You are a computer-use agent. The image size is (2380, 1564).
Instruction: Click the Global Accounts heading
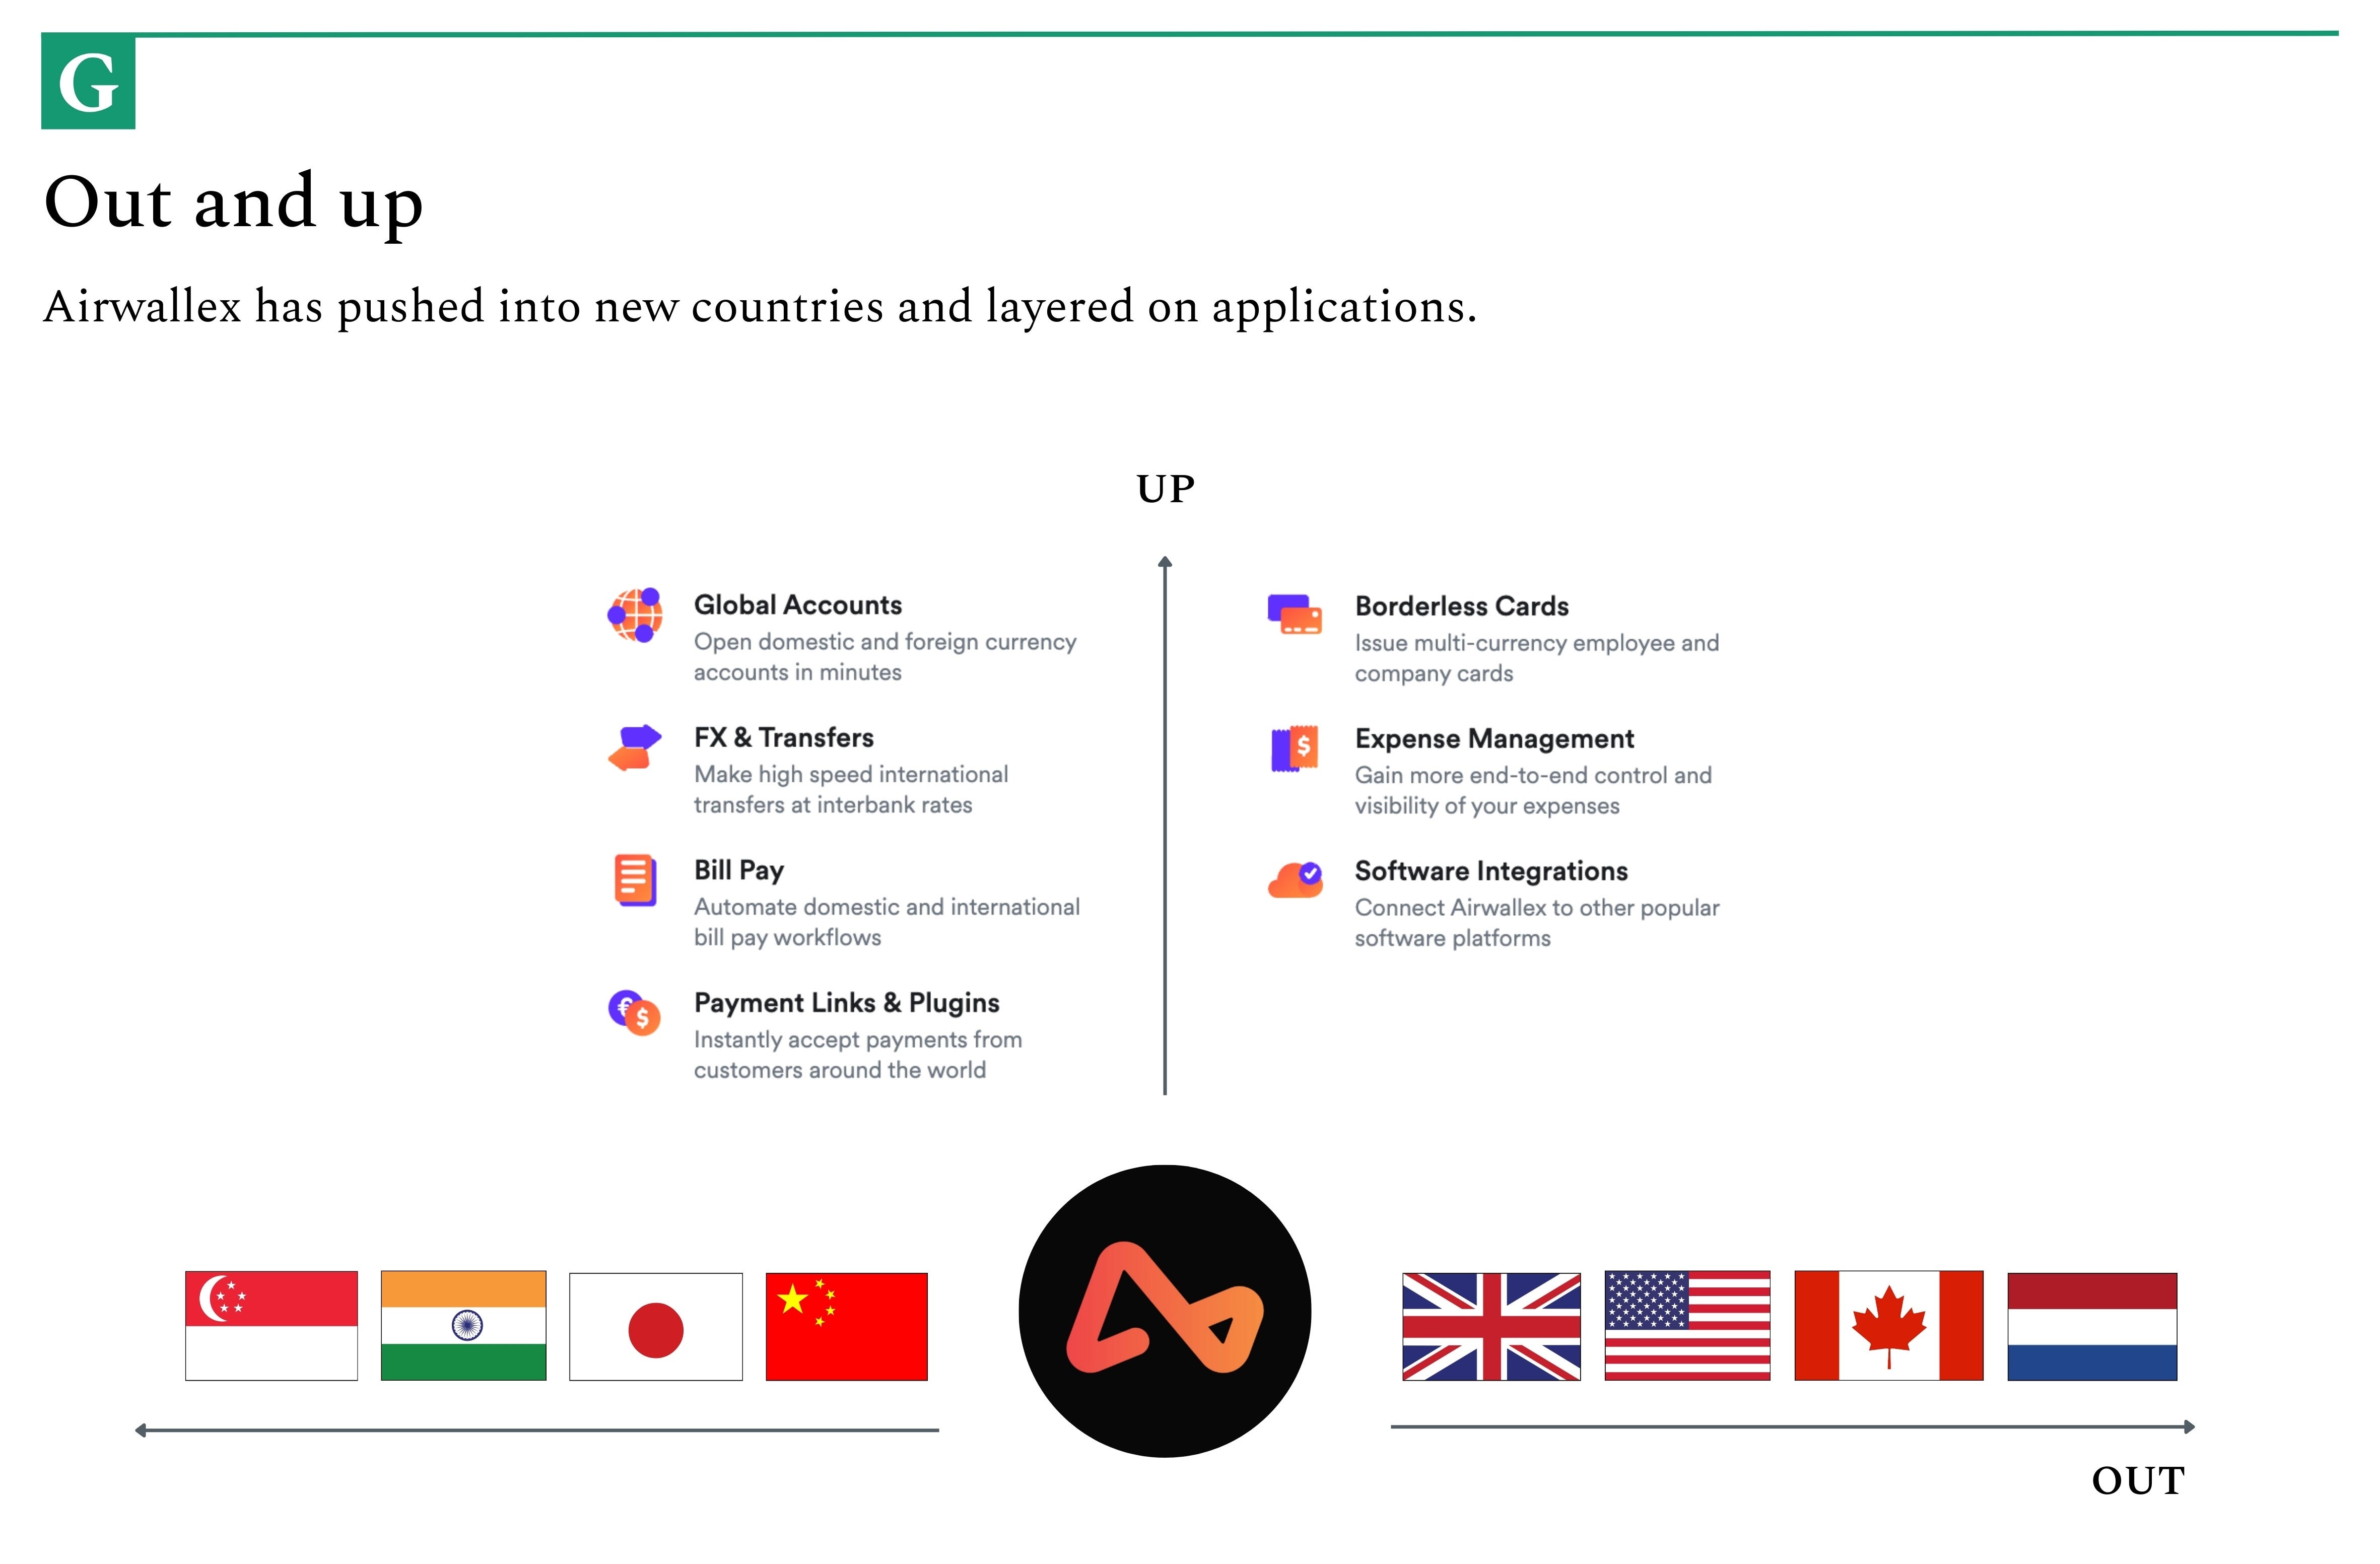coord(798,605)
